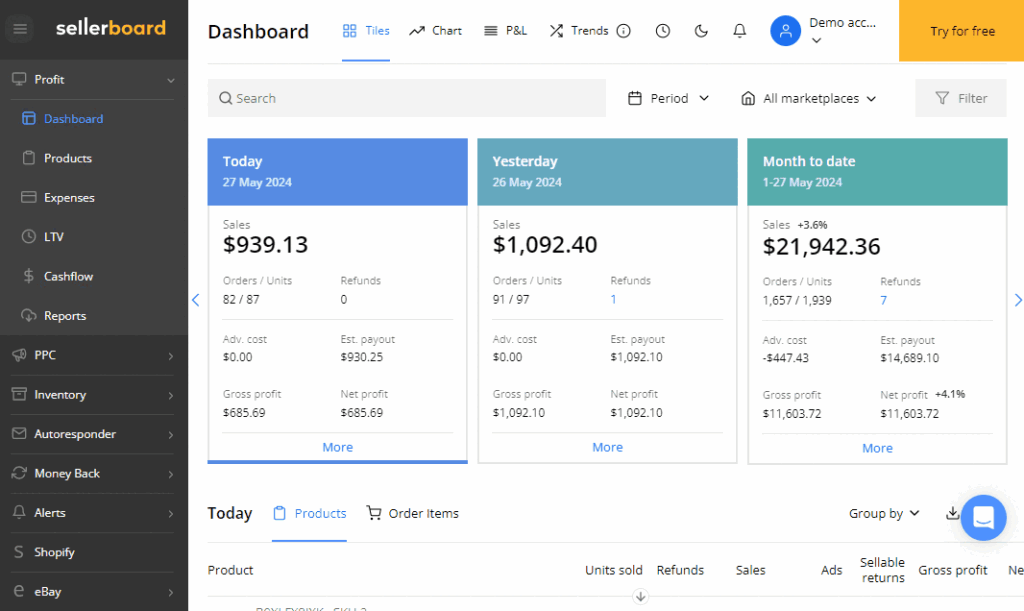
Task: Expand the PPC sidebar section
Action: coord(93,355)
